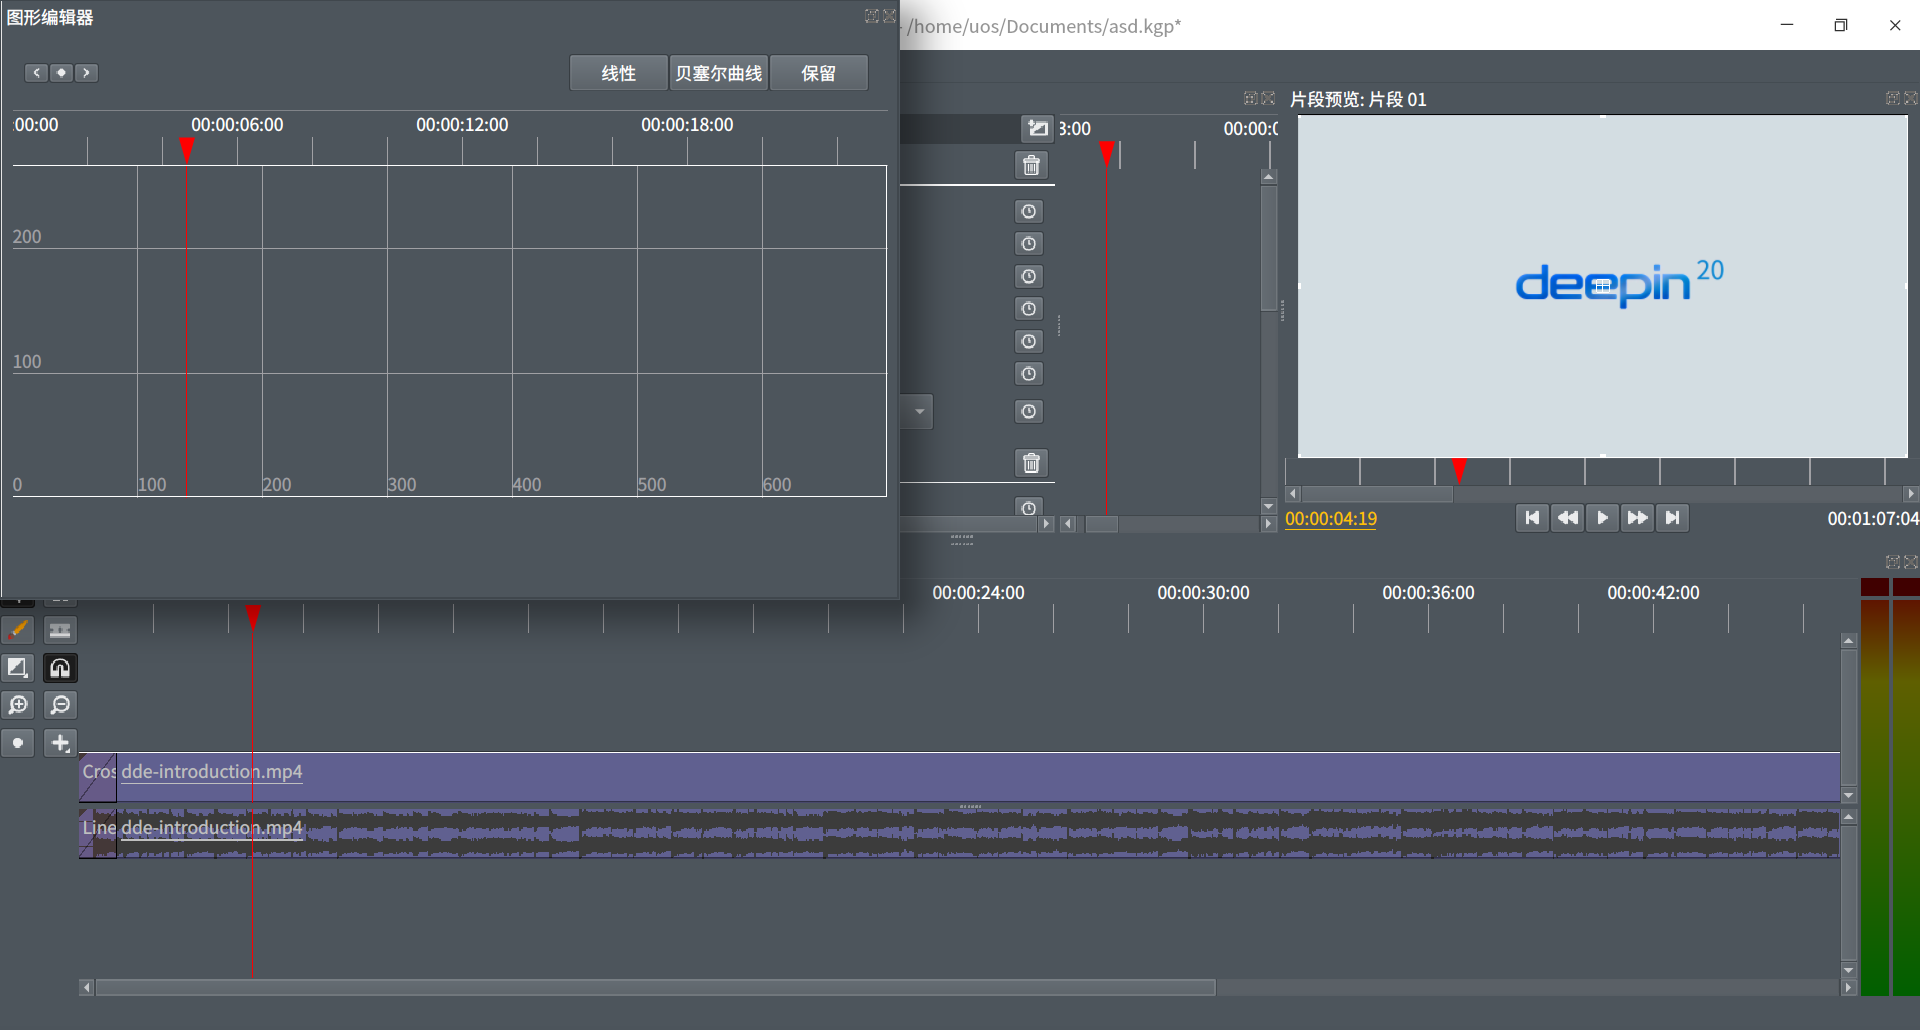Open the dropdown arrow in effects panel

click(919, 411)
